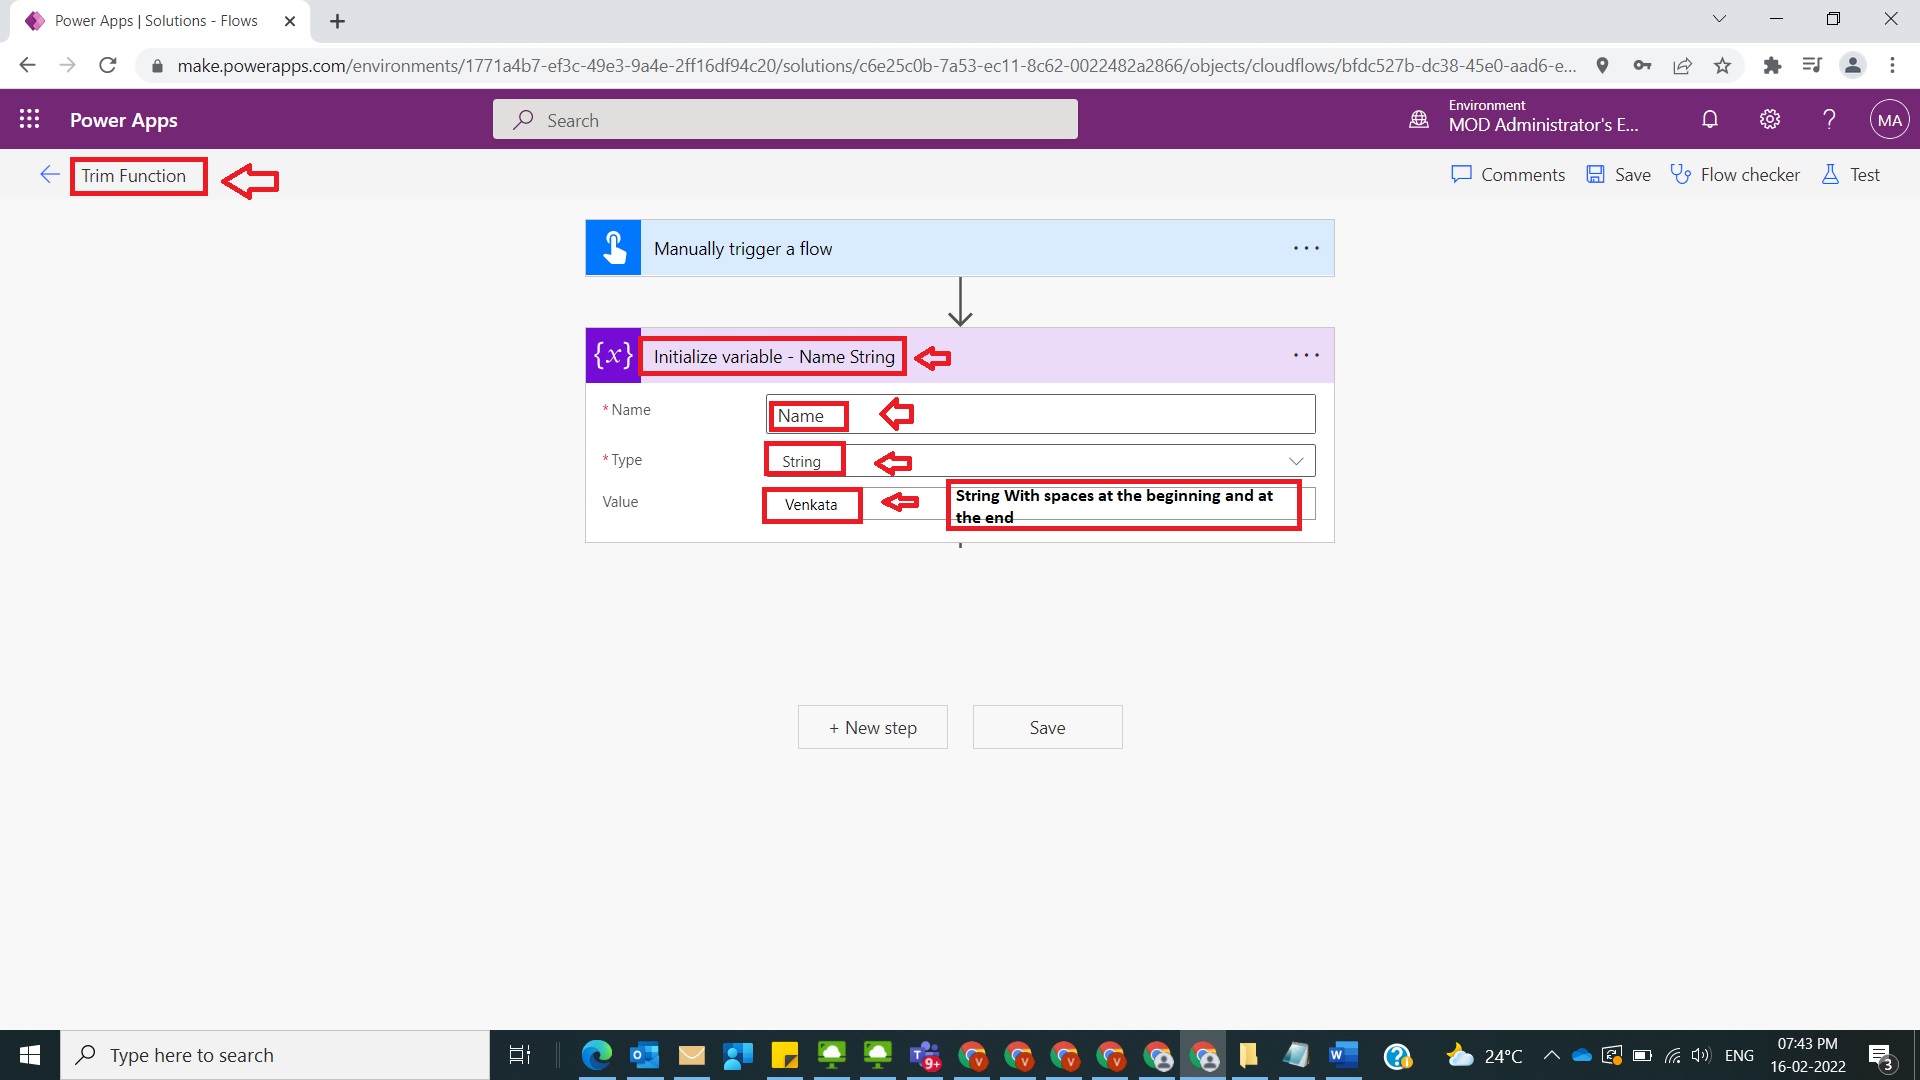Image resolution: width=1920 pixels, height=1080 pixels.
Task: Save the flow using the toolbar Save icon
Action: click(1617, 174)
